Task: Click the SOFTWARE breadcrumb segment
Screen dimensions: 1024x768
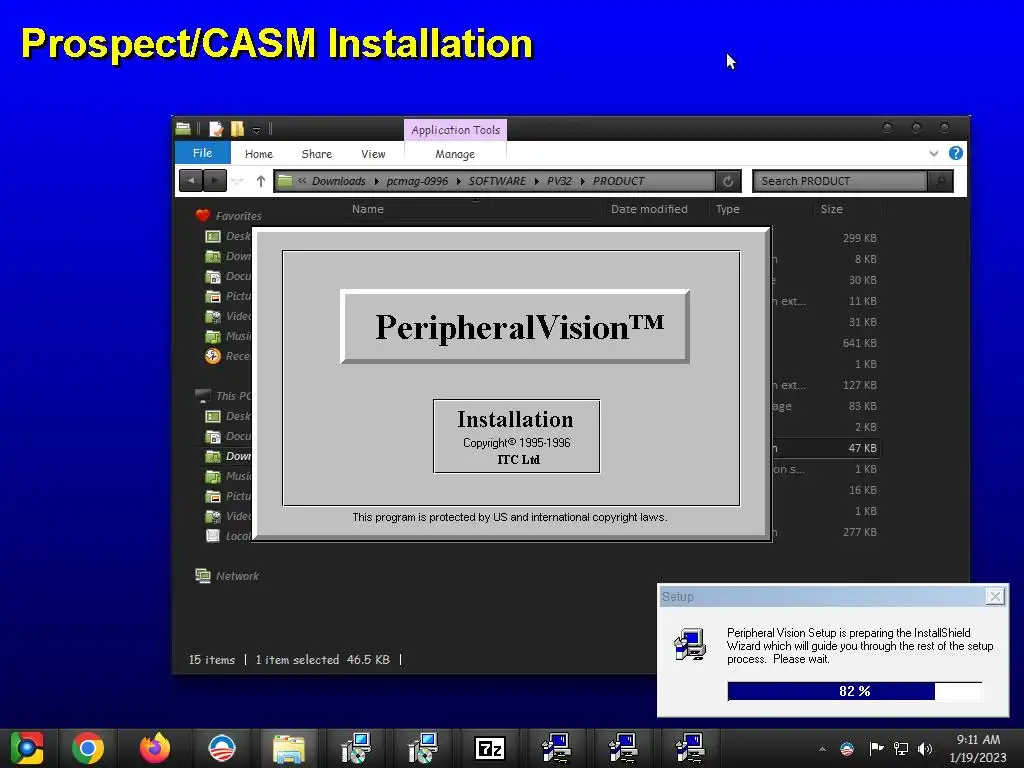Action: tap(497, 181)
